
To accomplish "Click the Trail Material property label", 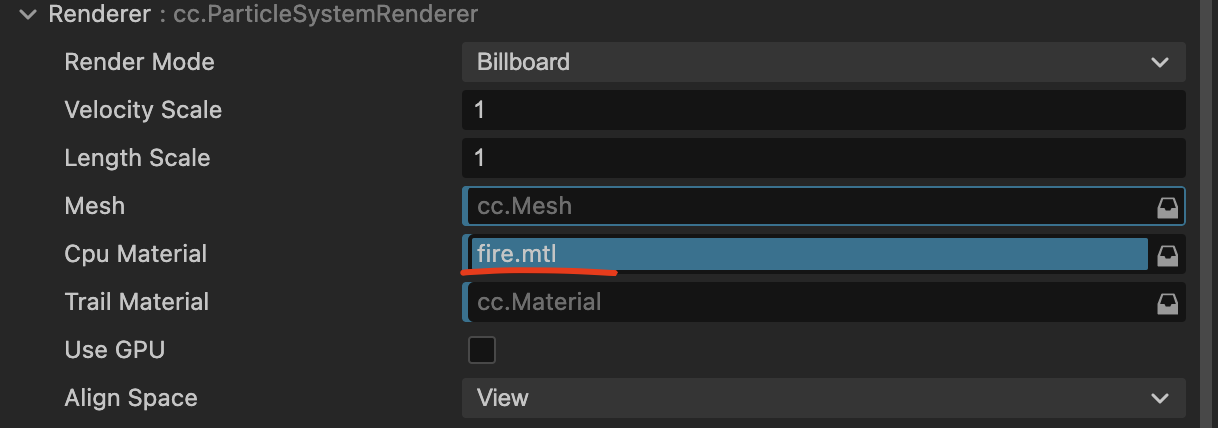I will 136,302.
